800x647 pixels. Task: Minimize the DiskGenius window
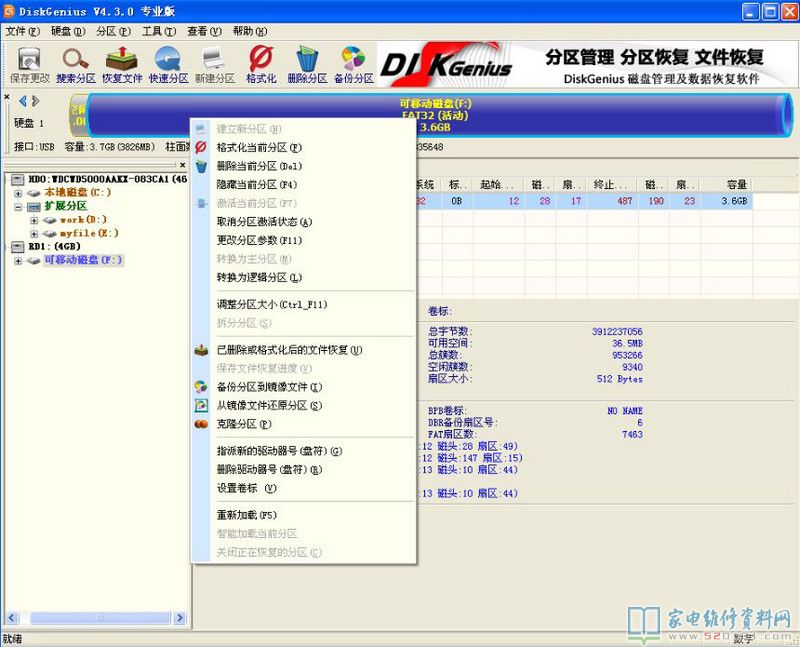coord(750,11)
